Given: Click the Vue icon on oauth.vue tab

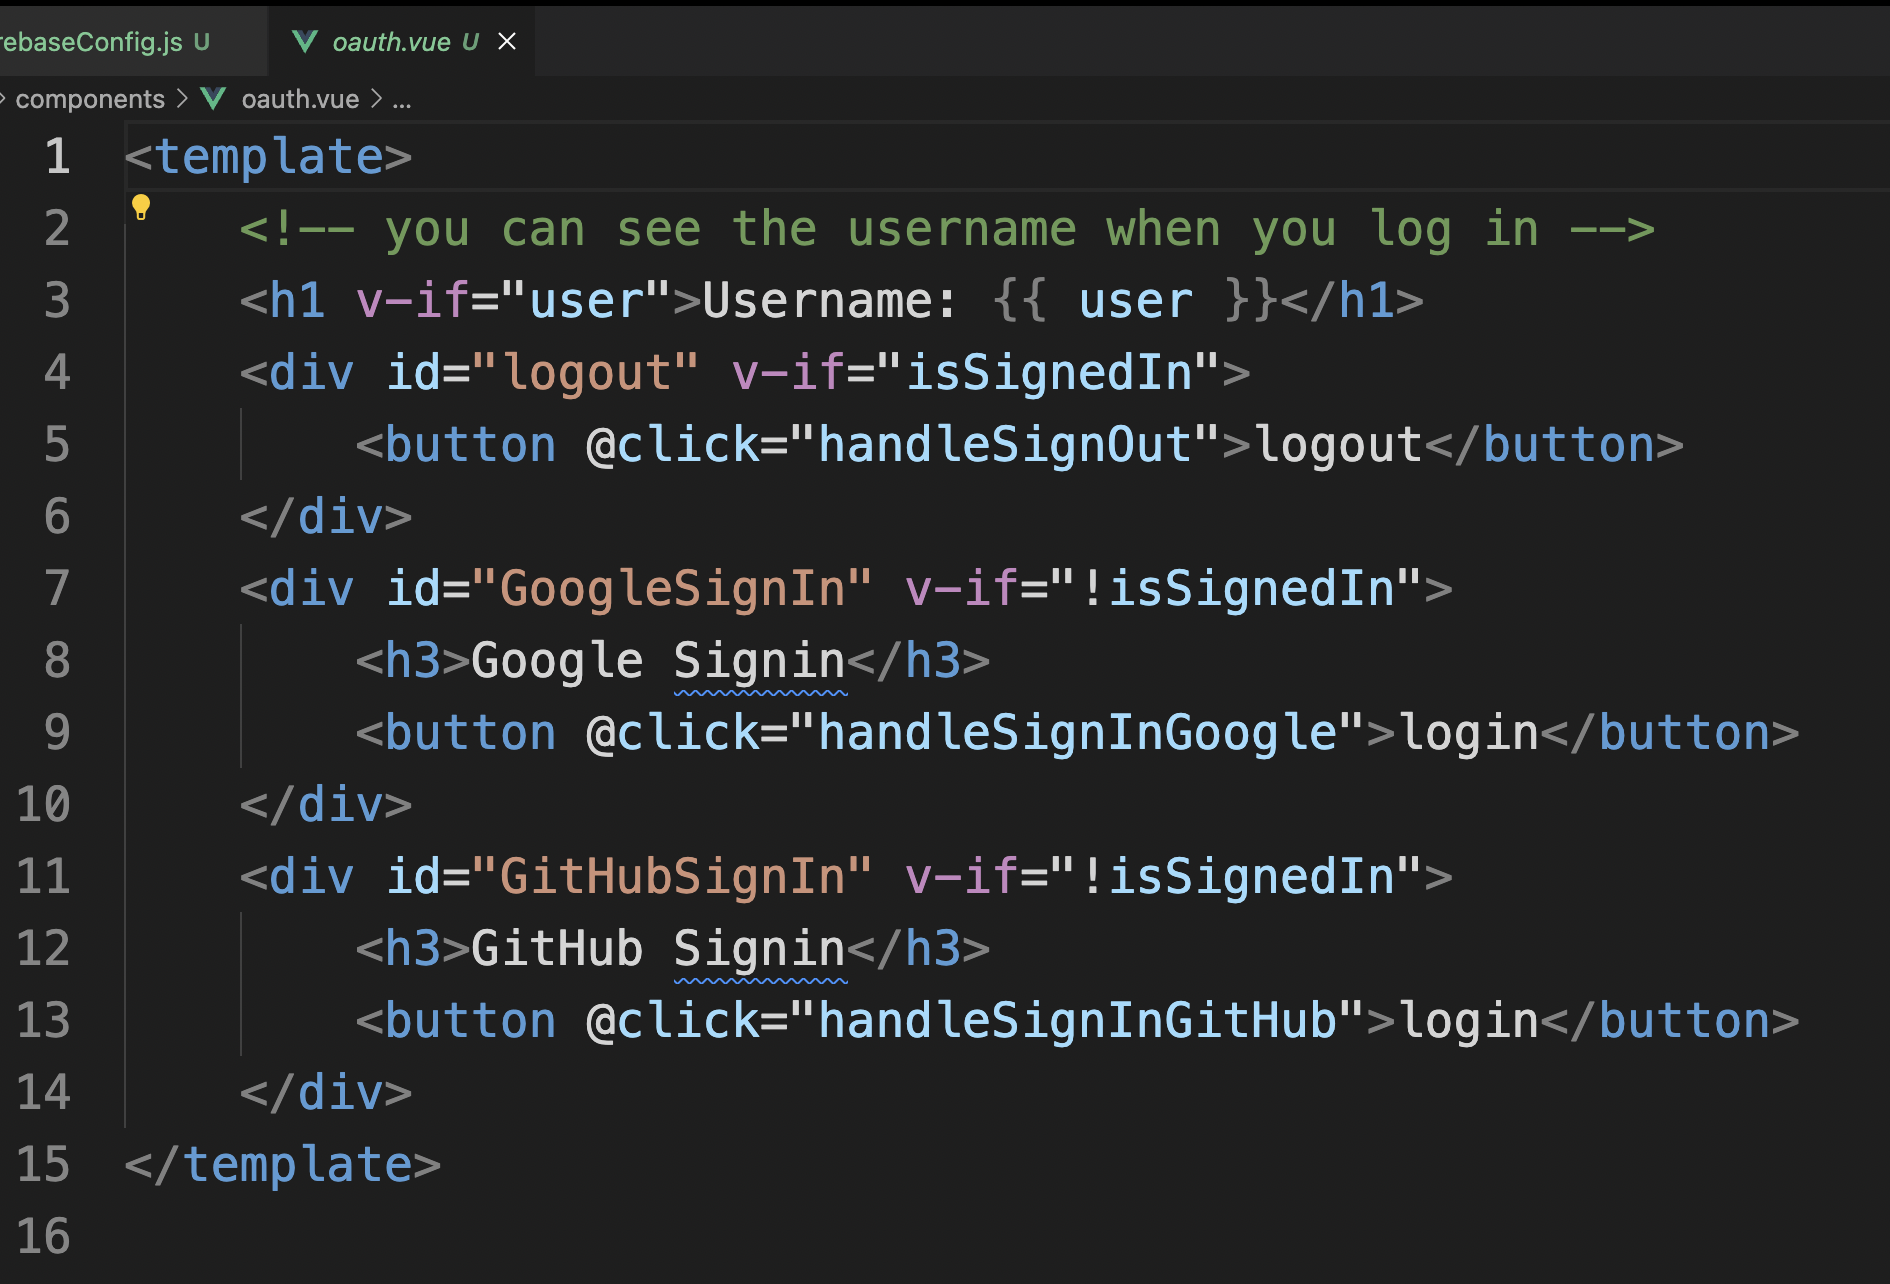Looking at the screenshot, I should [304, 41].
